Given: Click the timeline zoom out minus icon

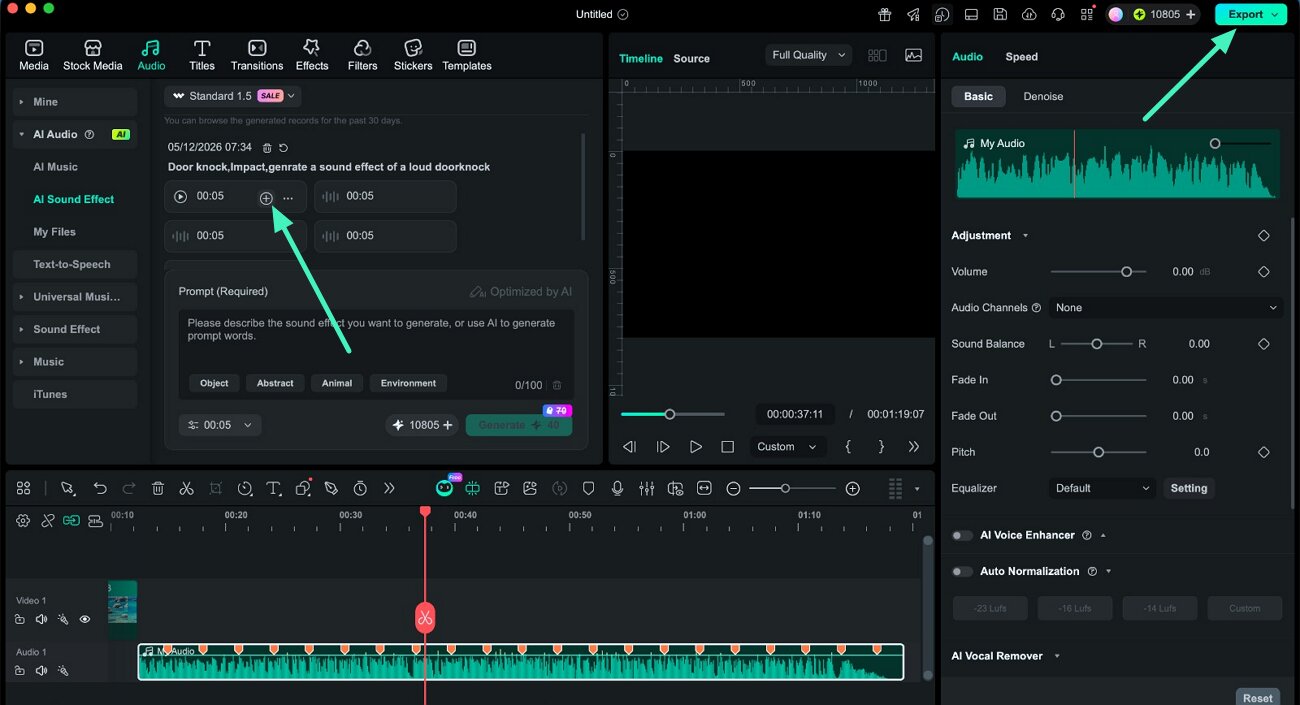Looking at the screenshot, I should (733, 488).
